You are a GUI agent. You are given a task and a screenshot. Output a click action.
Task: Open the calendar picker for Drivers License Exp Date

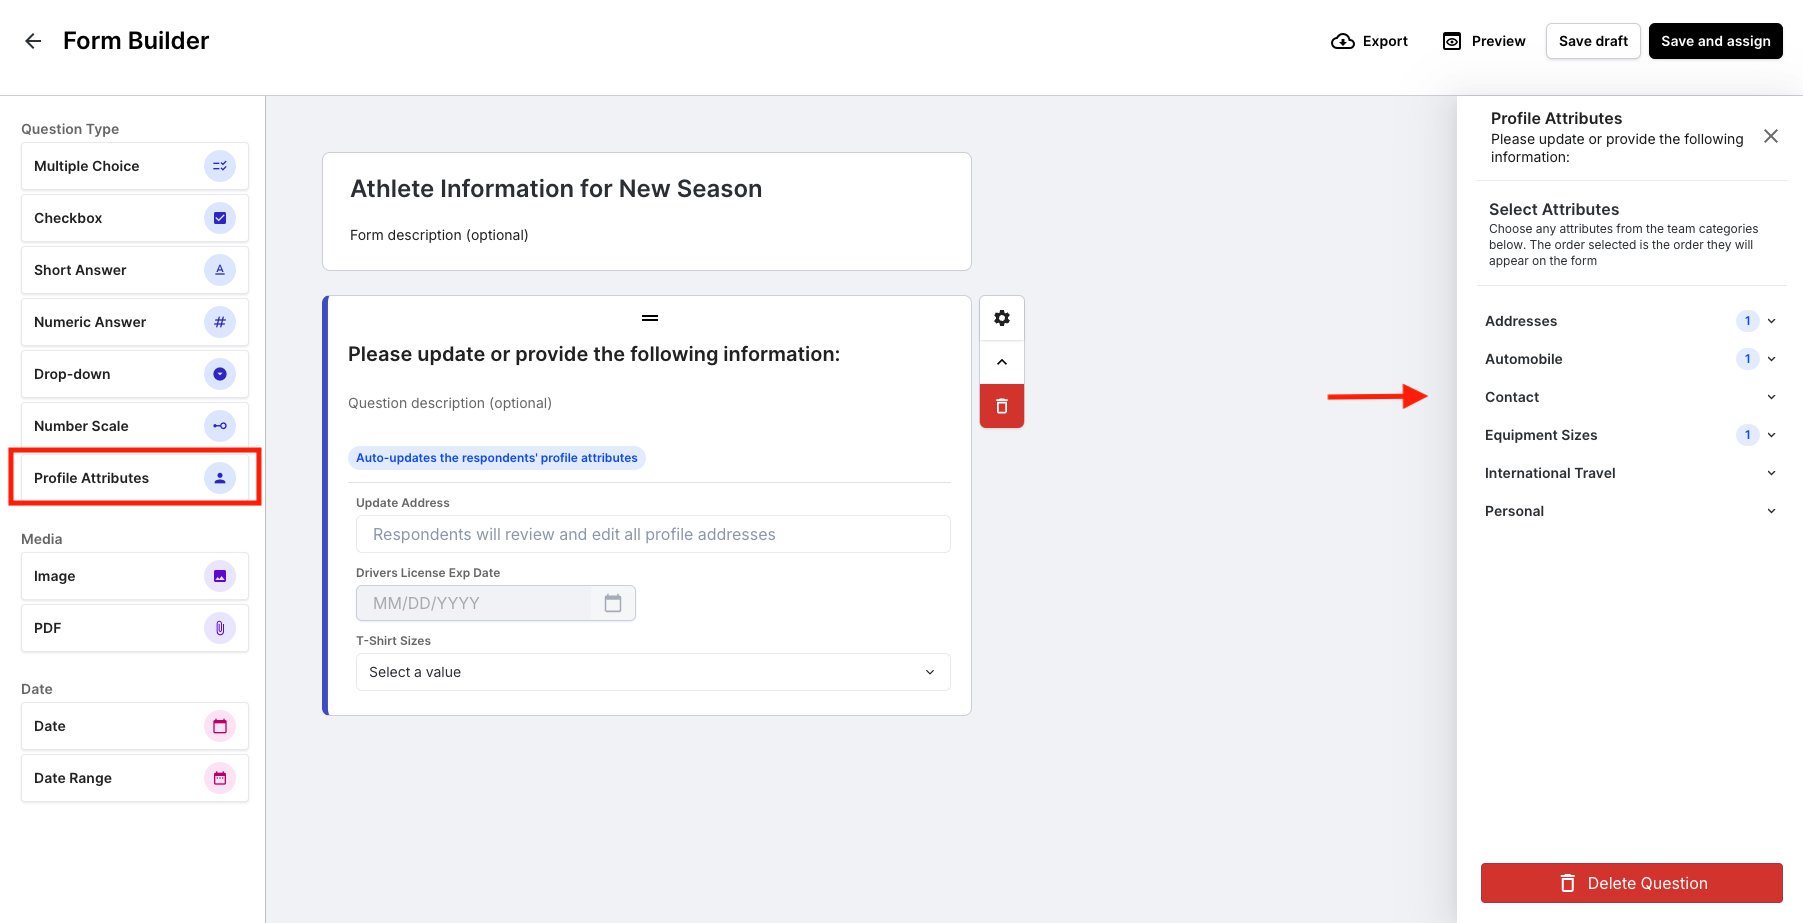(x=613, y=603)
